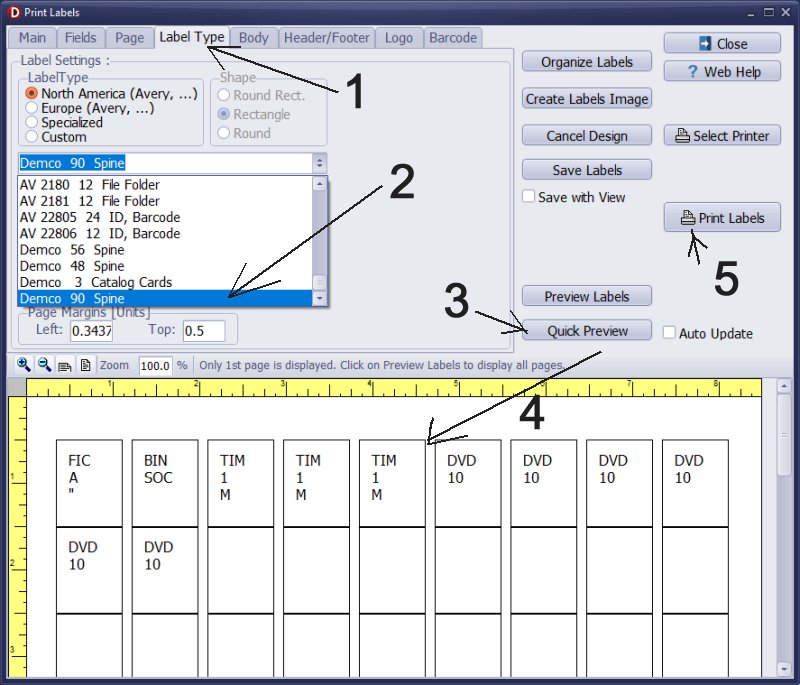
Task: Run Quick Preview
Action: click(x=587, y=331)
